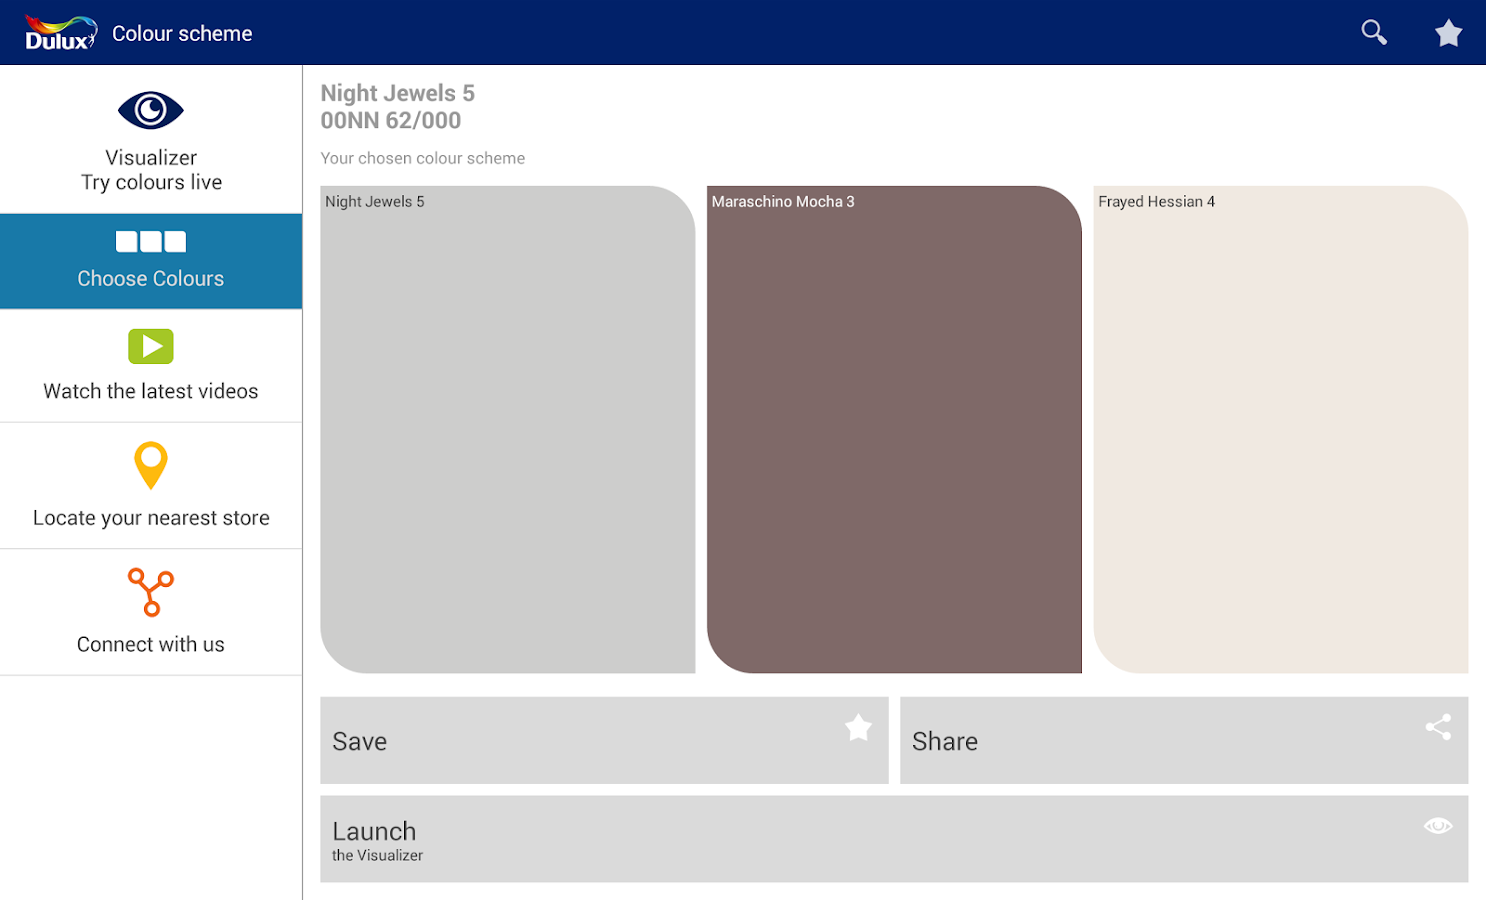Click 'Your chosen colour scheme' label
The image size is (1486, 900).
423,158
